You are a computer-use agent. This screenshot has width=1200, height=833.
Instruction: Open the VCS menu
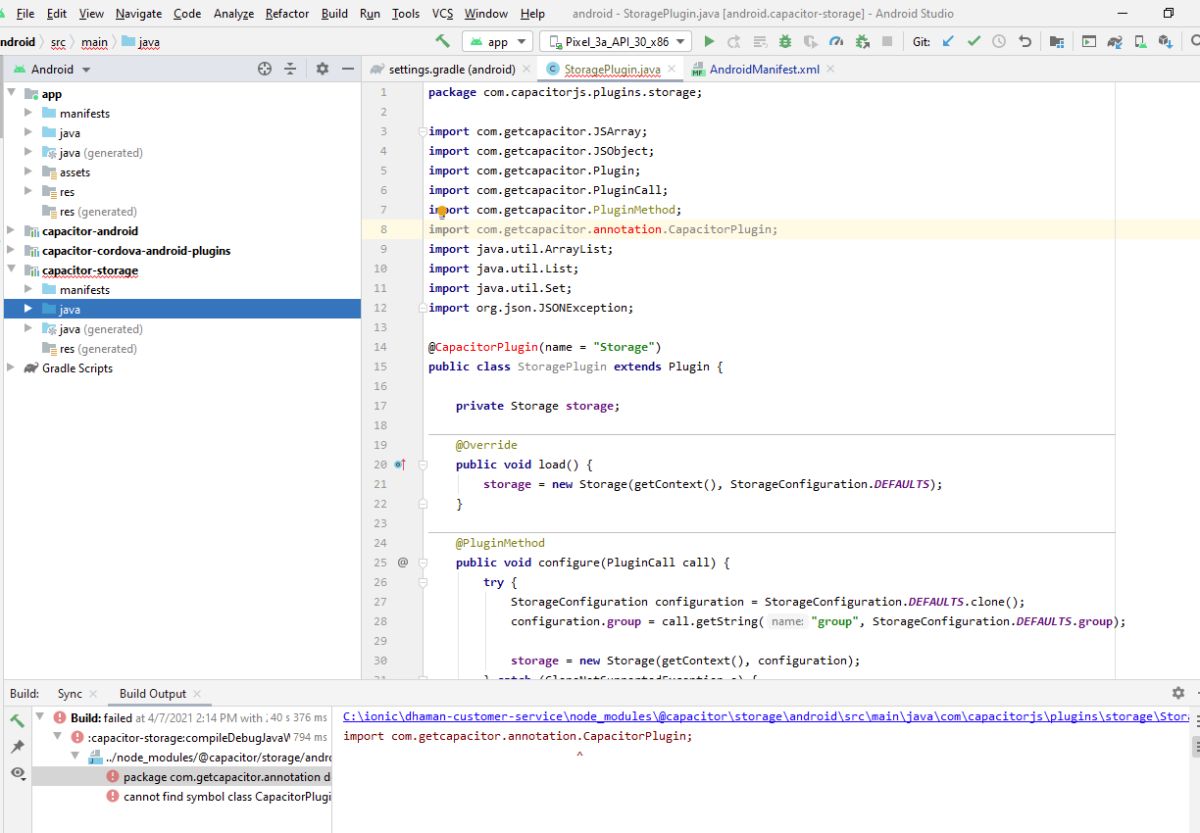pos(442,13)
